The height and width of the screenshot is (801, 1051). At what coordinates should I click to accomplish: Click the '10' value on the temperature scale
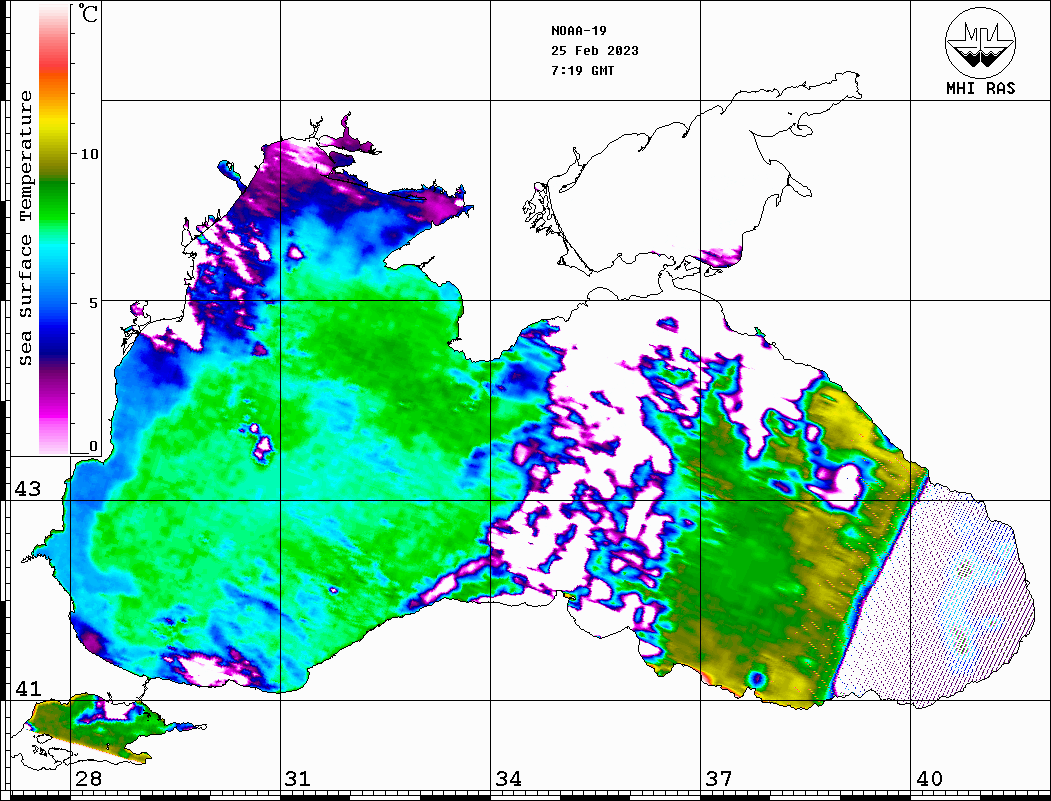(x=89, y=154)
